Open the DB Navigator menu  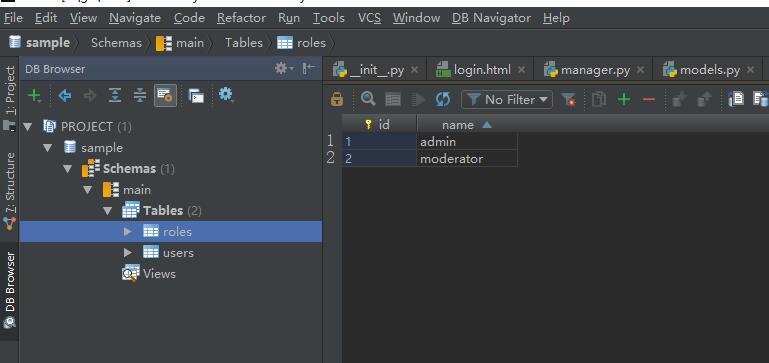click(491, 18)
